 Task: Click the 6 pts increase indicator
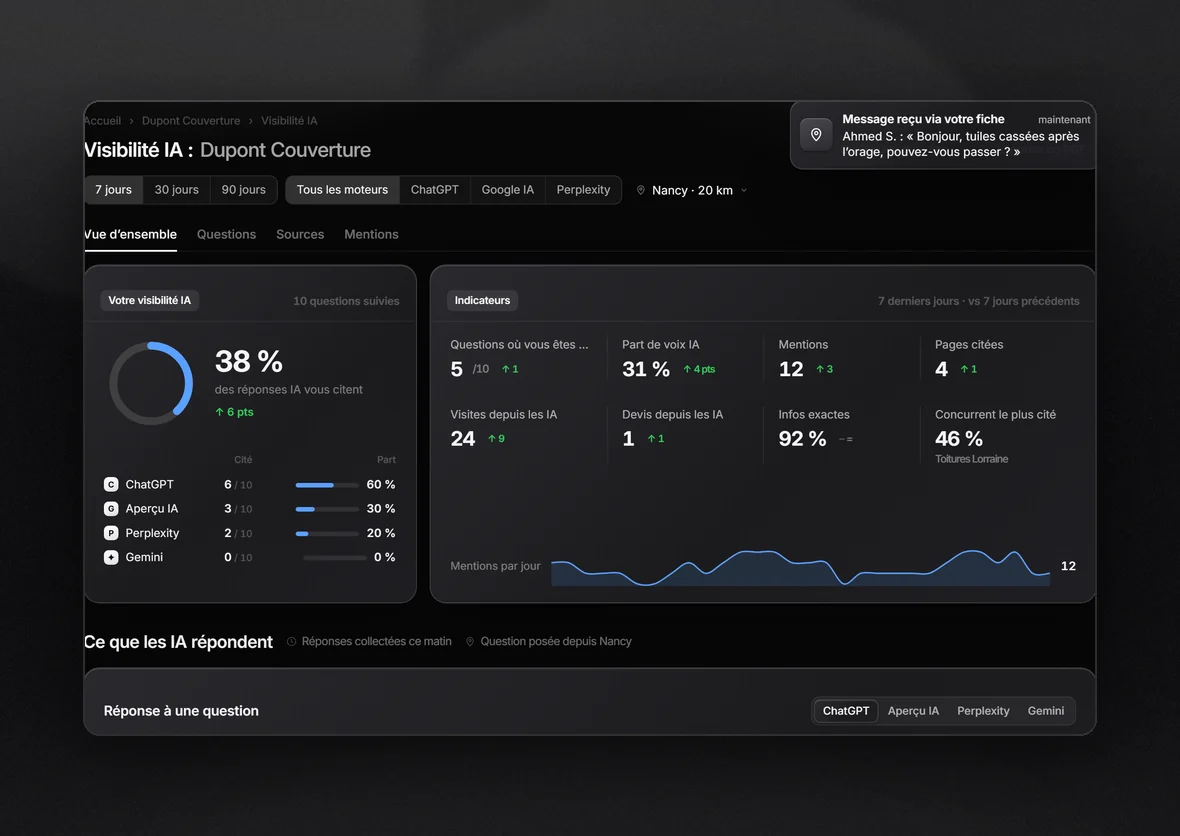pyautogui.click(x=234, y=412)
